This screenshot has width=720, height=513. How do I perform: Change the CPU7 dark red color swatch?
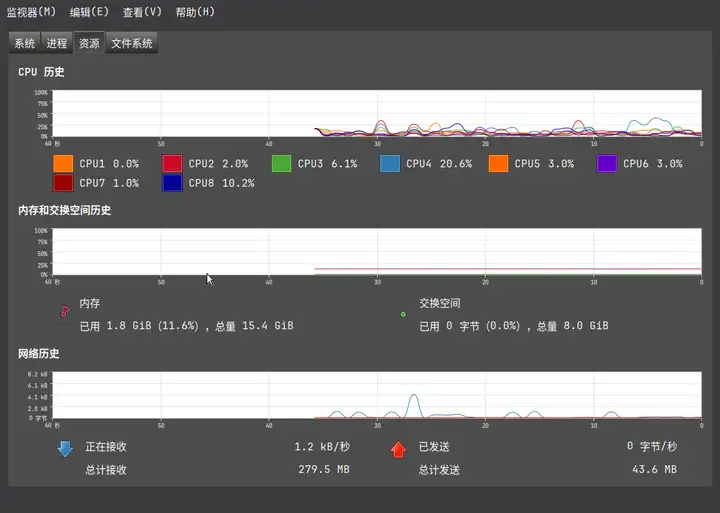pos(63,183)
